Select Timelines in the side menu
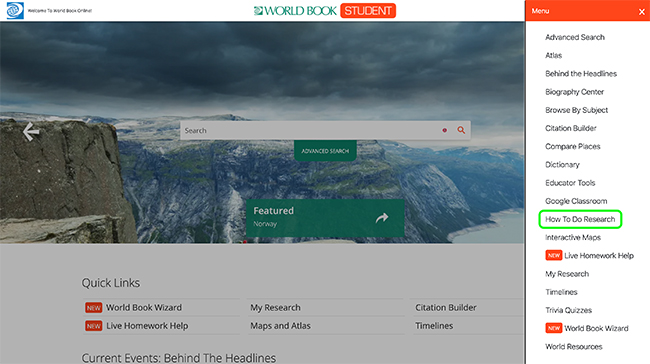 561,292
